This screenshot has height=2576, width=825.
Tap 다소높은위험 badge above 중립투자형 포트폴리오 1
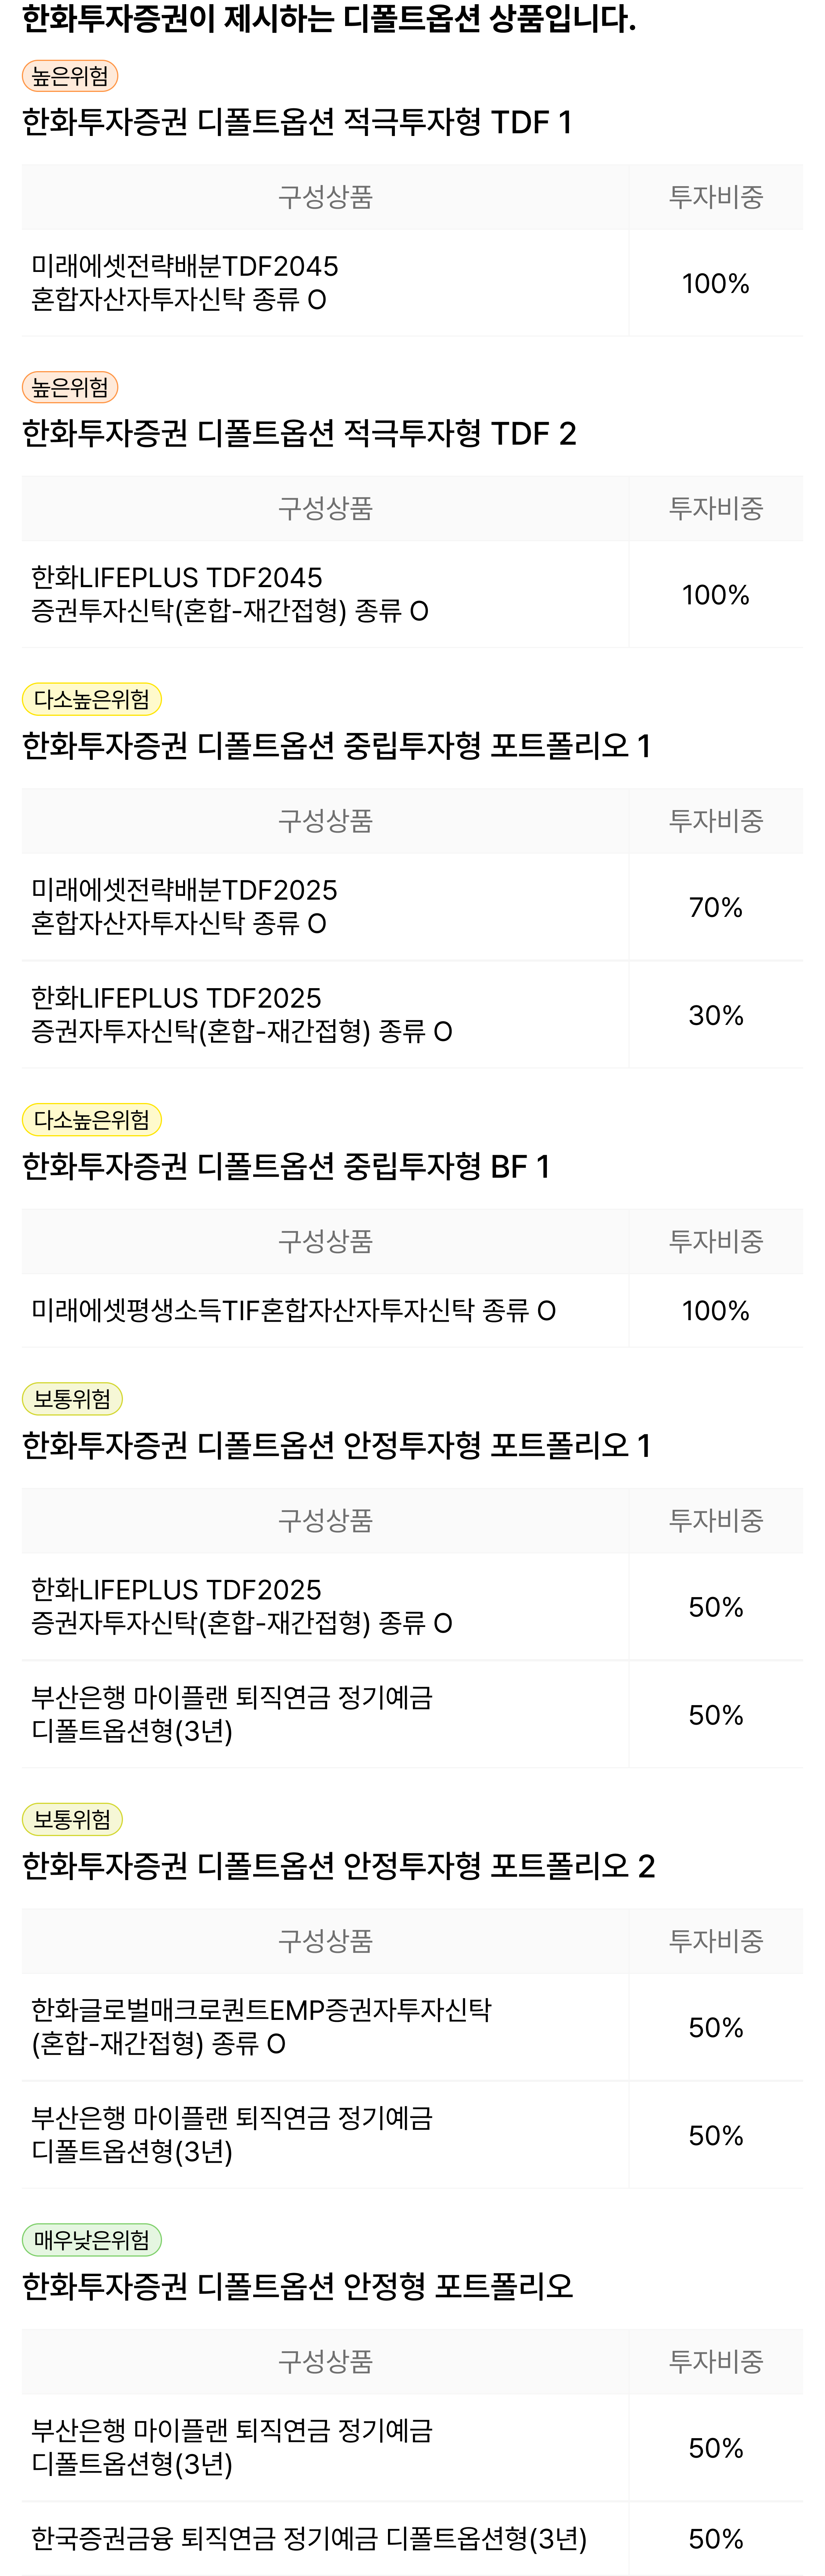pos(91,699)
